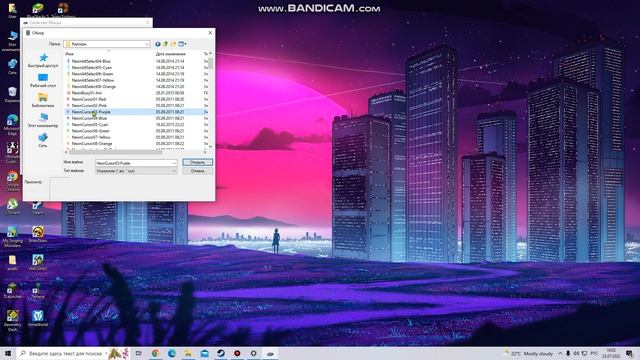Open the Bandicam recorder taskbar icon
Screen dimensions: 640x360
pos(237,353)
